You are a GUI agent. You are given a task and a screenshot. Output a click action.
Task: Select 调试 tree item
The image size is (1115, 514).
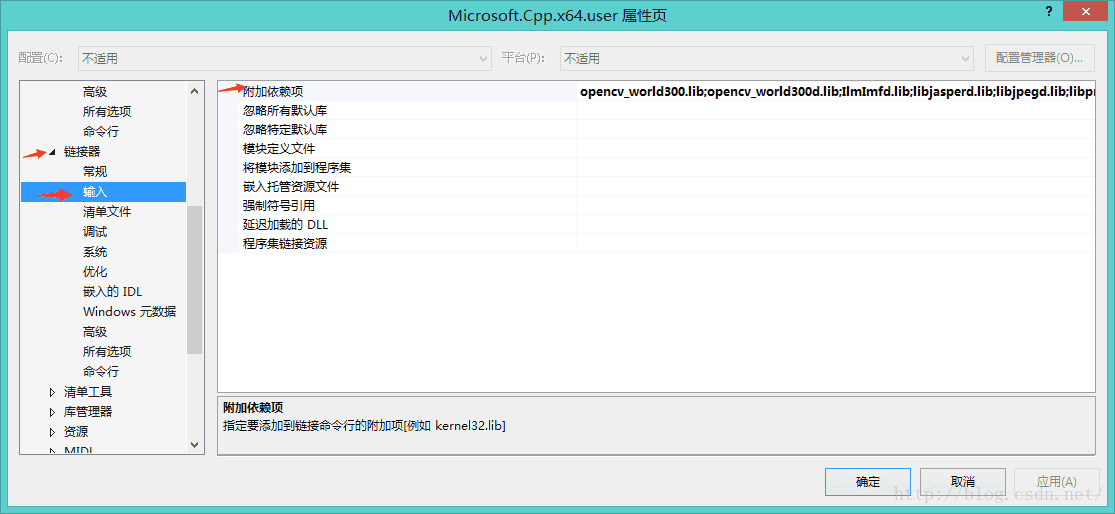[x=95, y=232]
